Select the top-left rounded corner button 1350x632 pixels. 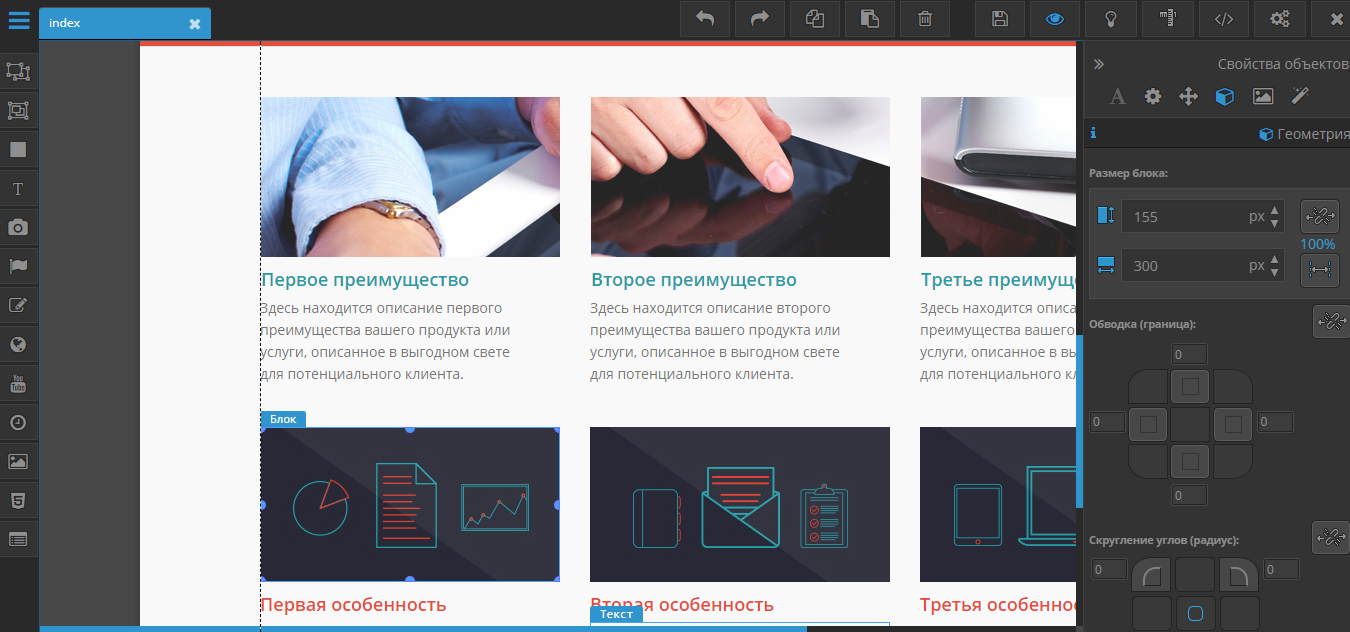(x=1151, y=575)
